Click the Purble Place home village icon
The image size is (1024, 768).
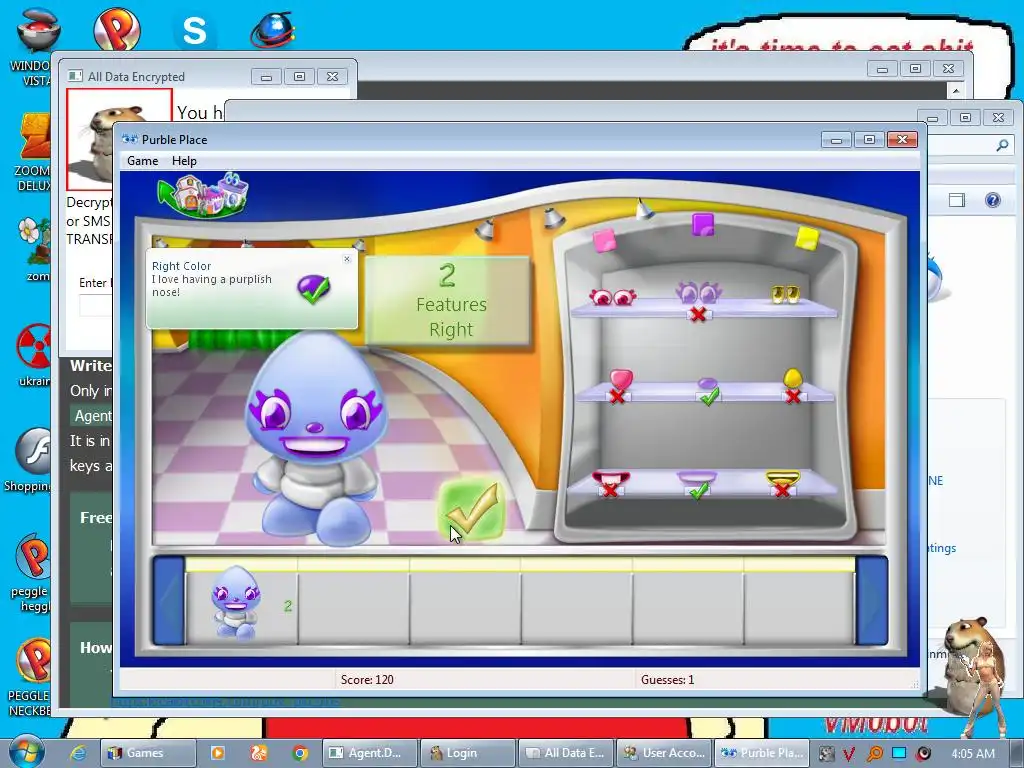tap(204, 194)
